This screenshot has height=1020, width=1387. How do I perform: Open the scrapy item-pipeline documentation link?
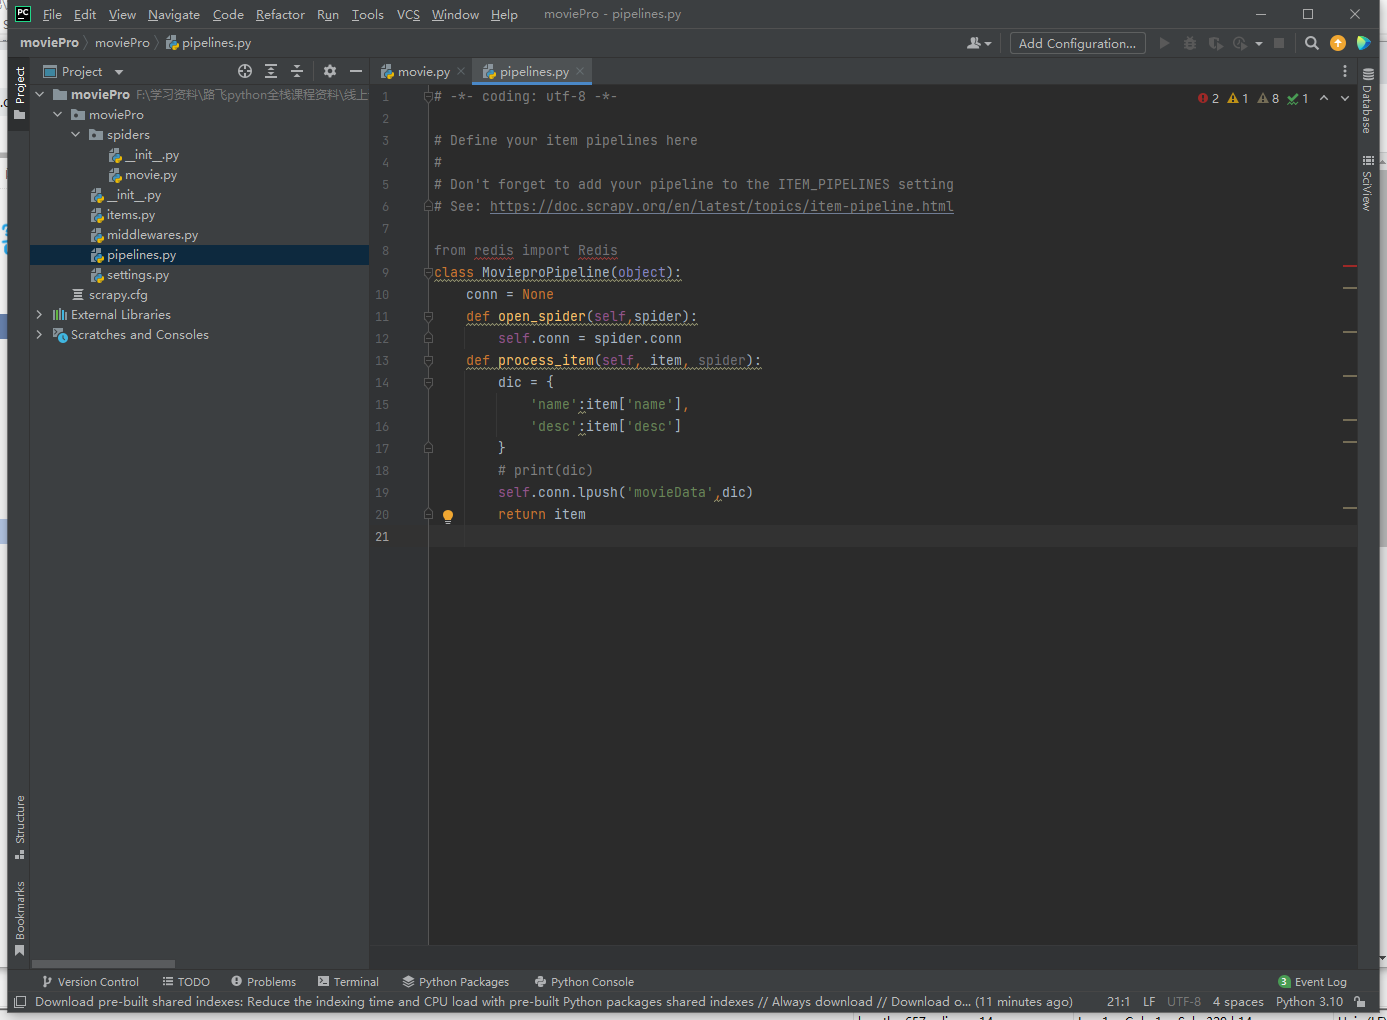(x=721, y=207)
